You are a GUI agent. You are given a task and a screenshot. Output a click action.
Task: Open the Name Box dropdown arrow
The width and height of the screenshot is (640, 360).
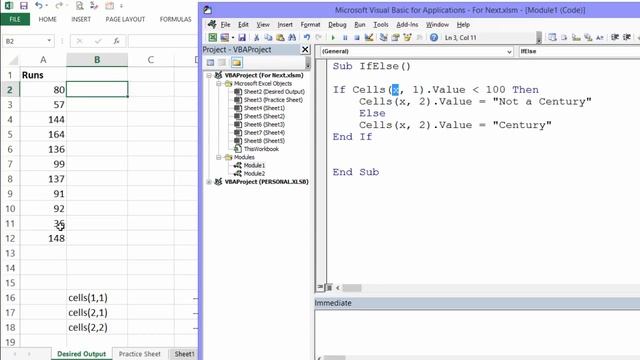tap(49, 41)
